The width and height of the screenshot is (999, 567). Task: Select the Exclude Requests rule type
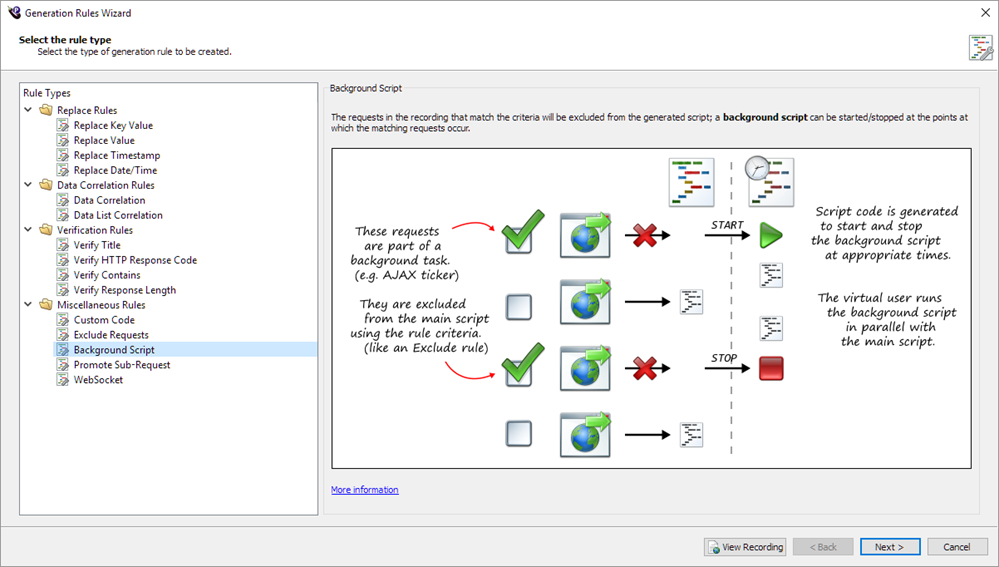pyautogui.click(x=111, y=336)
